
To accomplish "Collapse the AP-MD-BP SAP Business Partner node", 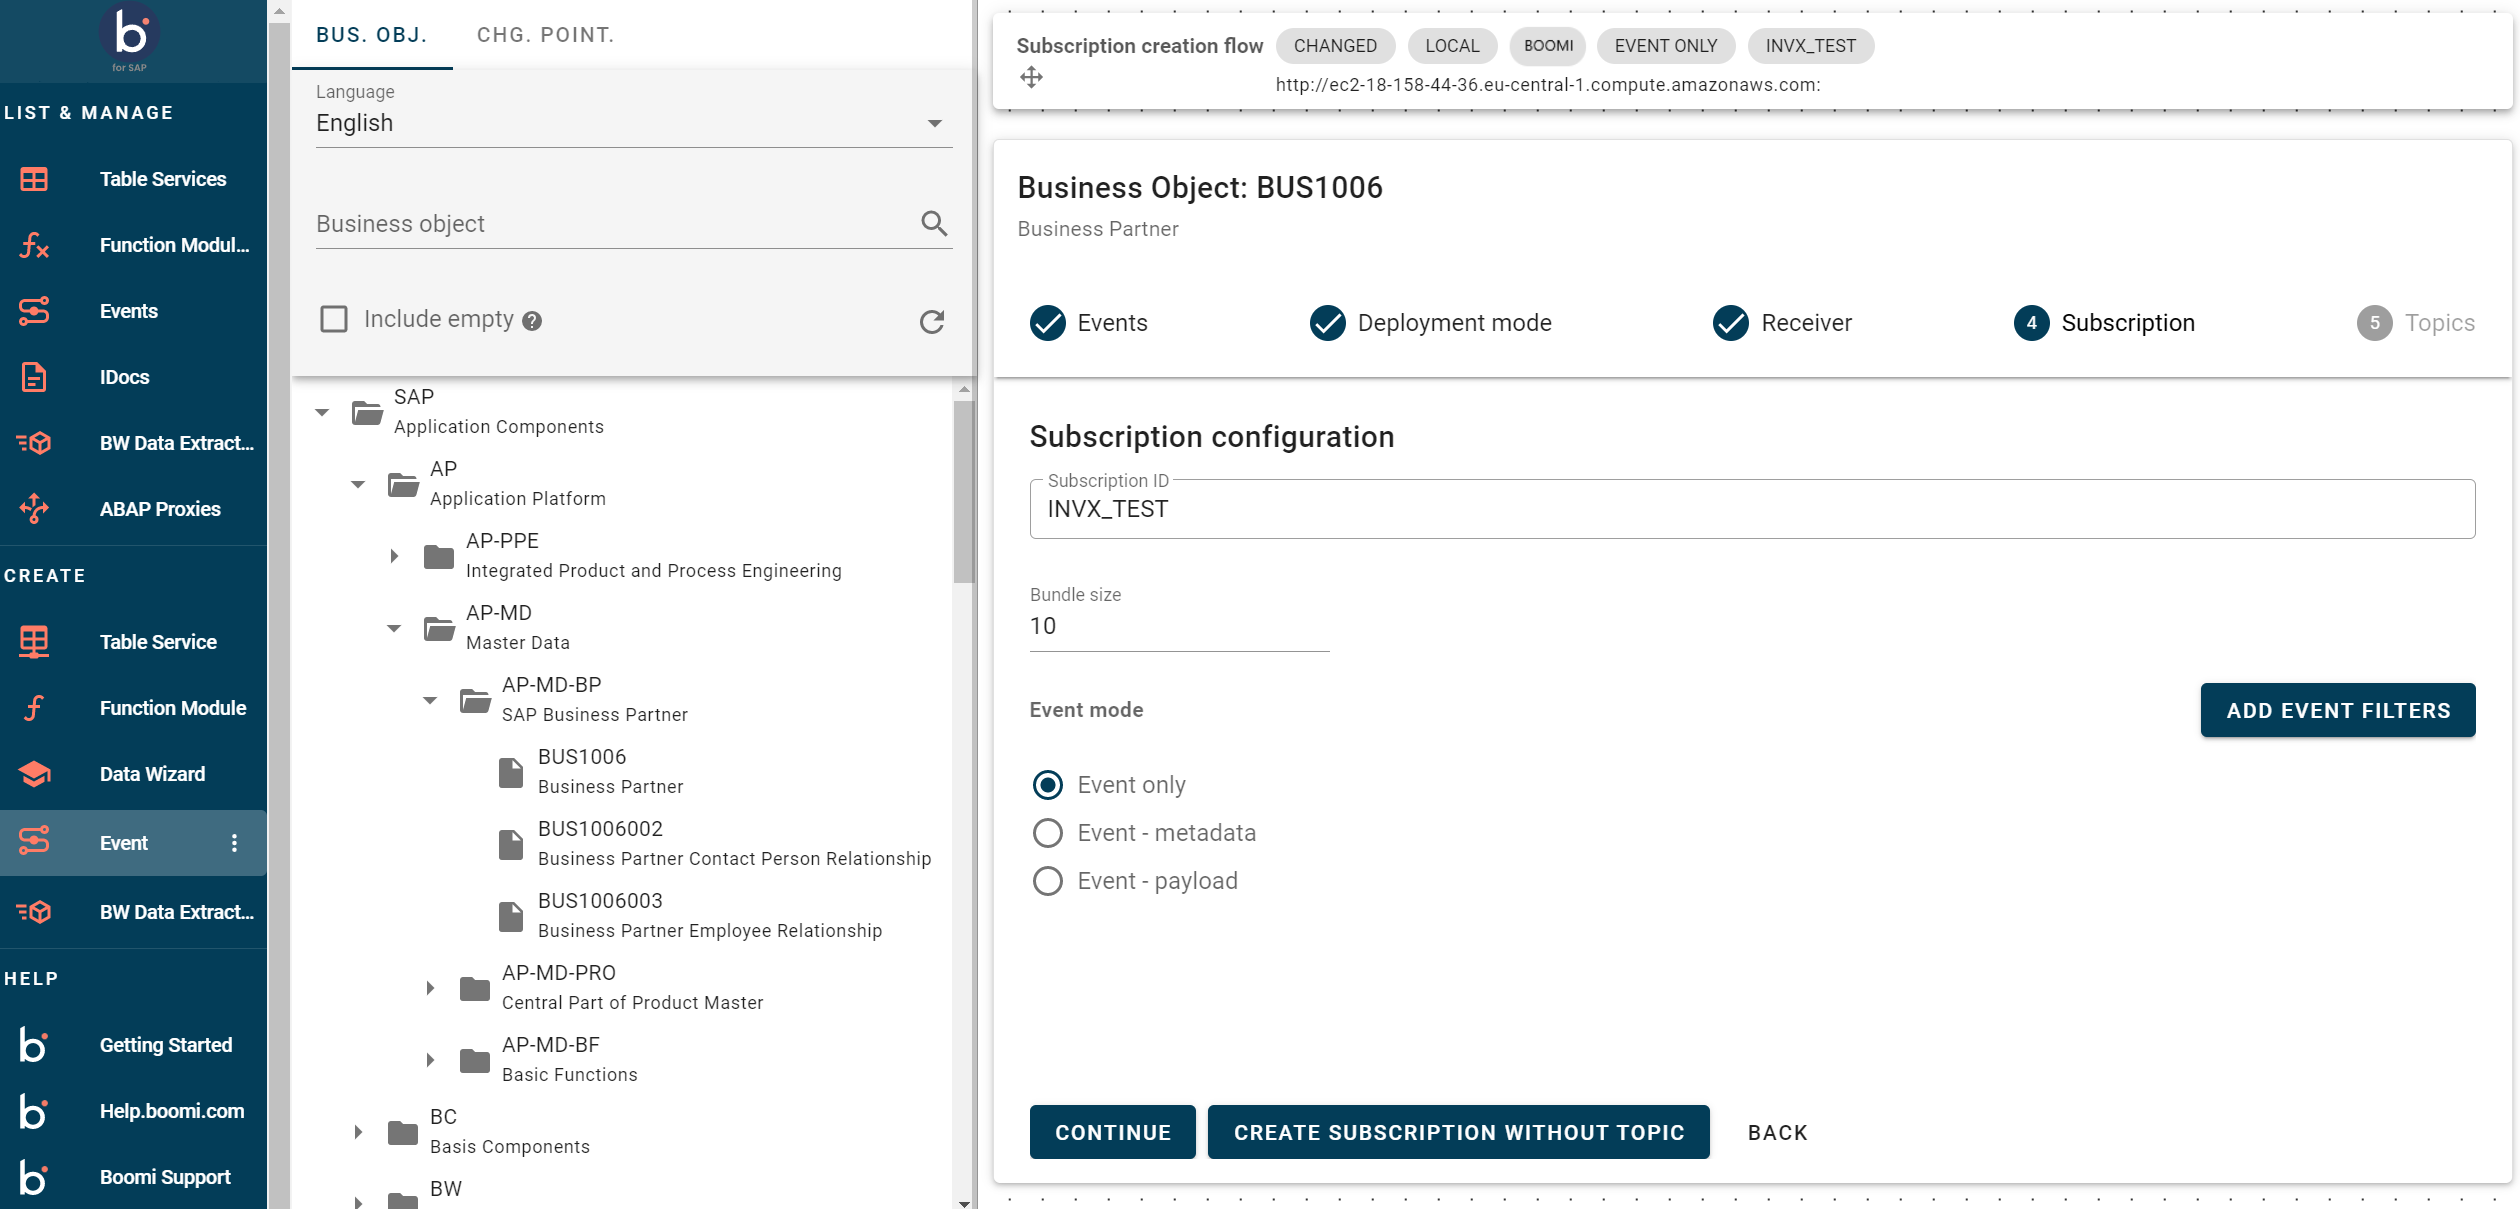I will (x=430, y=700).
